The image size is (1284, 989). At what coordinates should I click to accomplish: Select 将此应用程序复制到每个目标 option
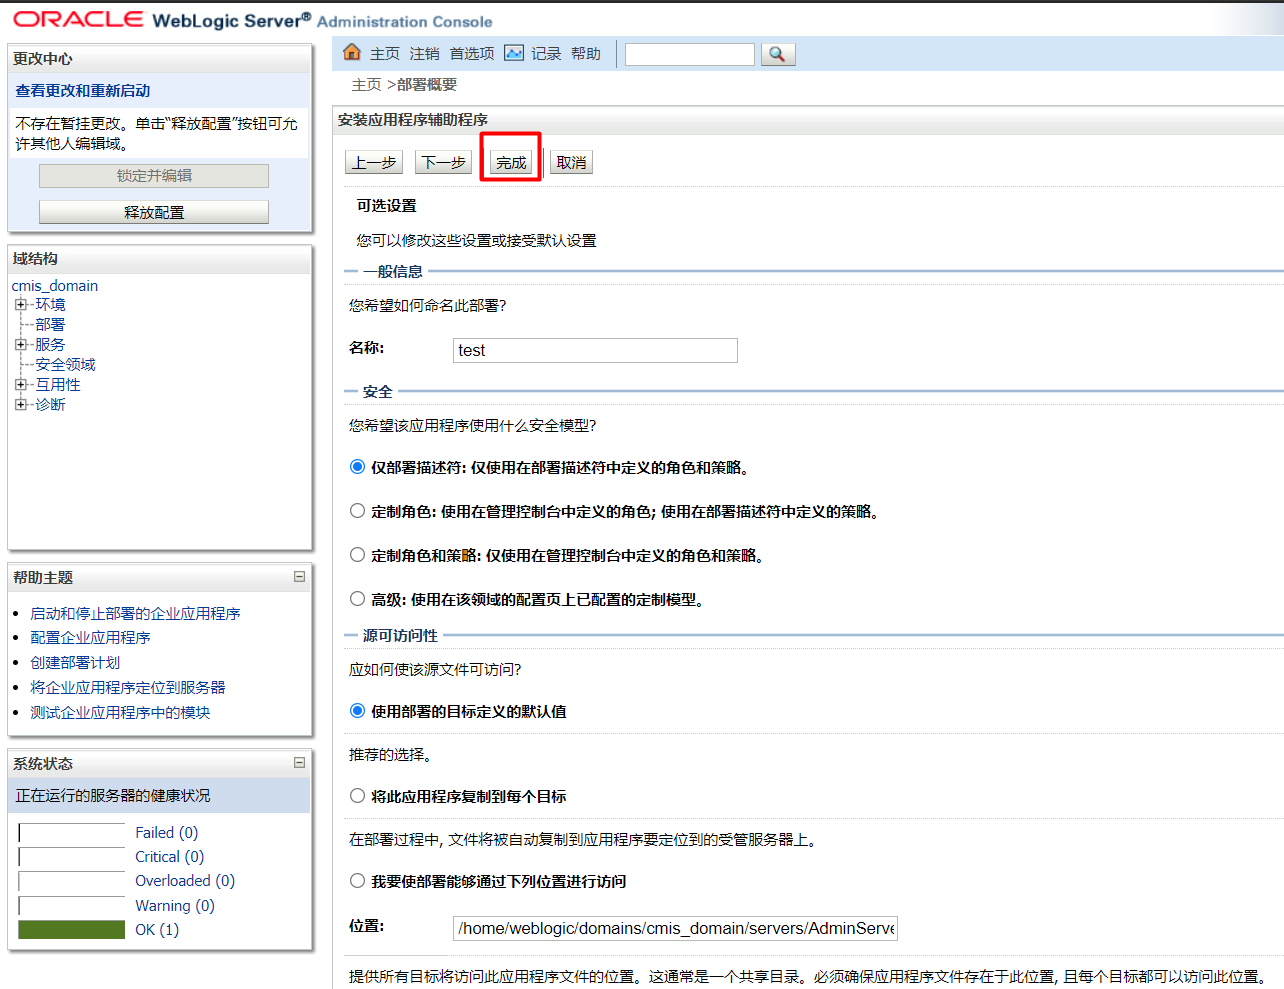pos(357,796)
